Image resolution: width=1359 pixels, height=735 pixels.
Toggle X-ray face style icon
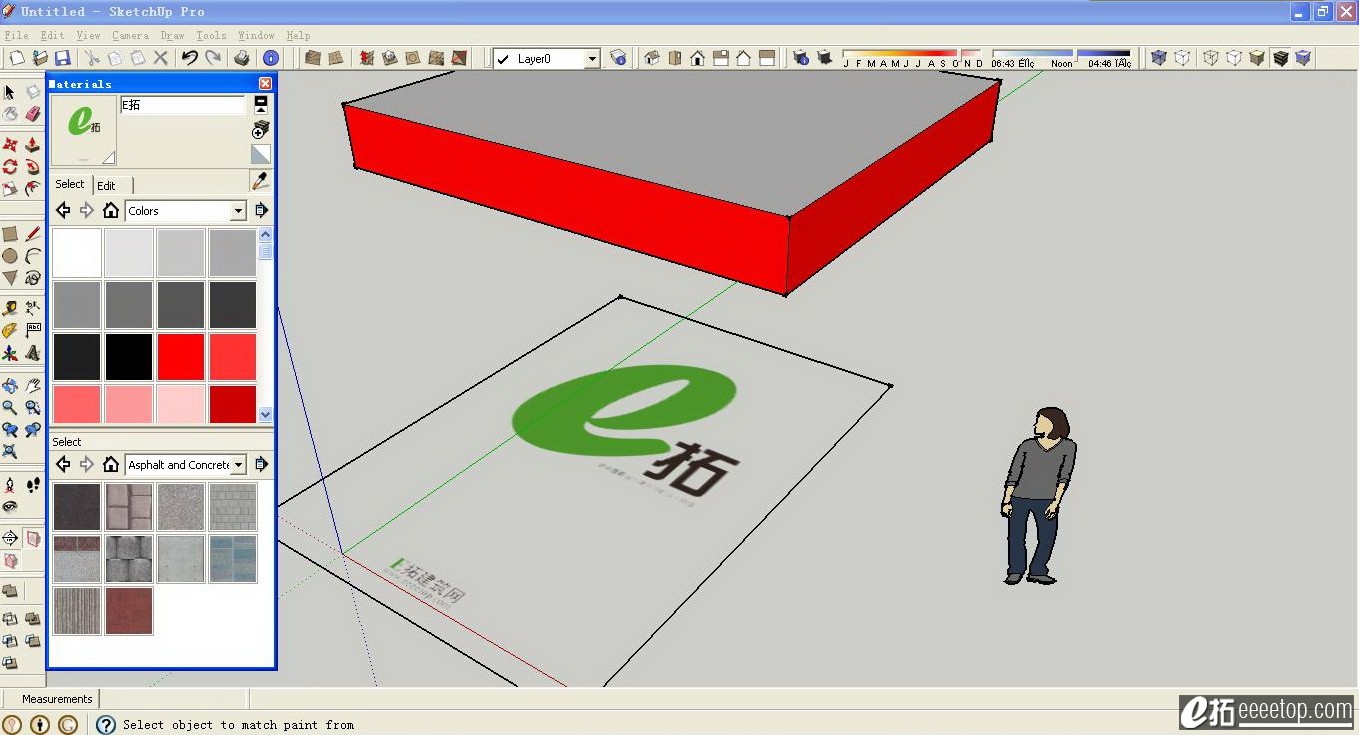pos(1159,58)
